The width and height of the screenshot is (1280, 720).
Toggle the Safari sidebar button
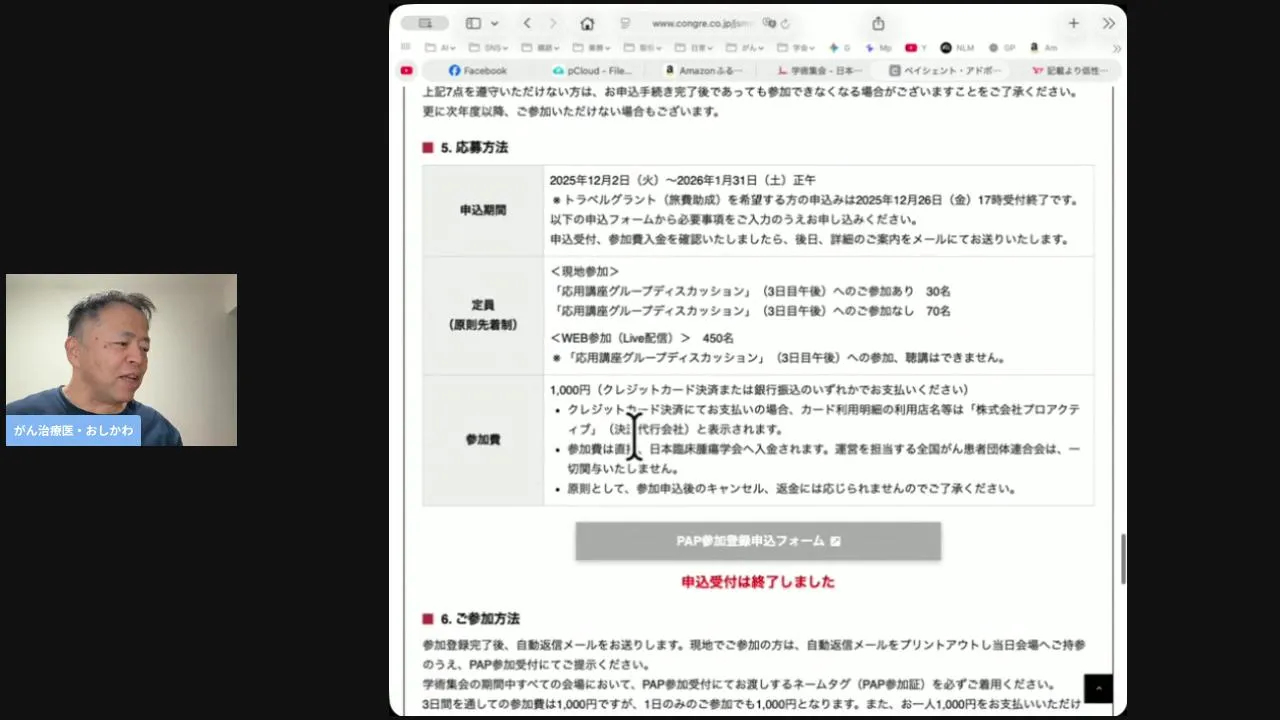tap(473, 23)
